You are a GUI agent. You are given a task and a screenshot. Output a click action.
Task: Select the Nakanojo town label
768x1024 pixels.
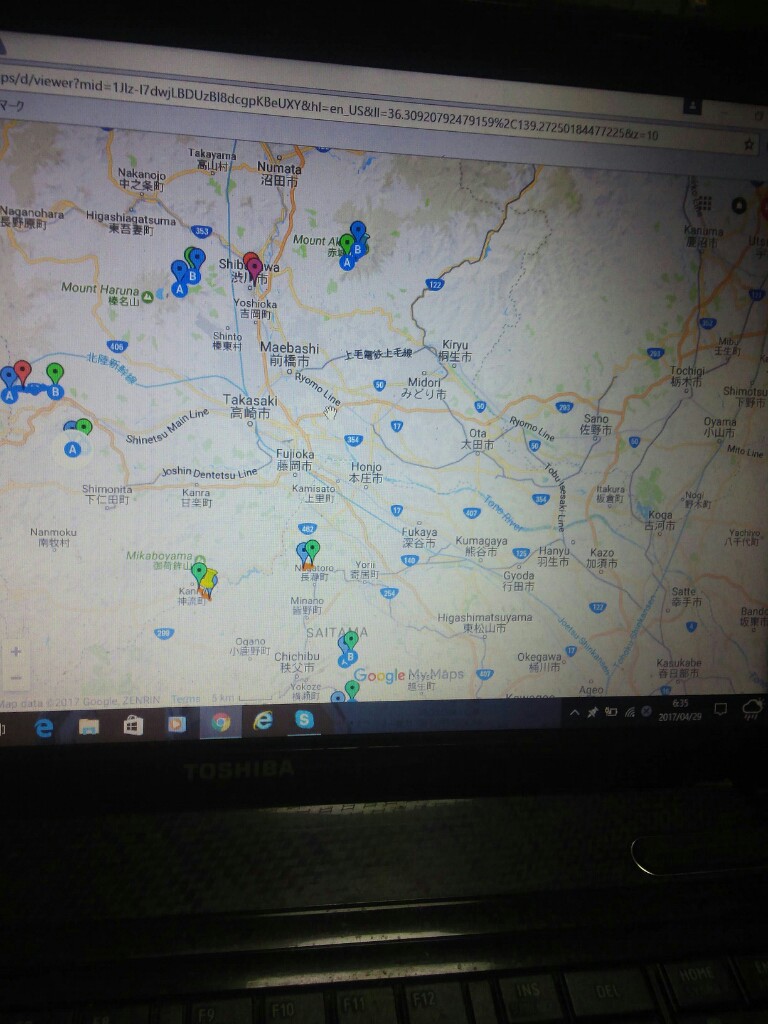click(141, 180)
